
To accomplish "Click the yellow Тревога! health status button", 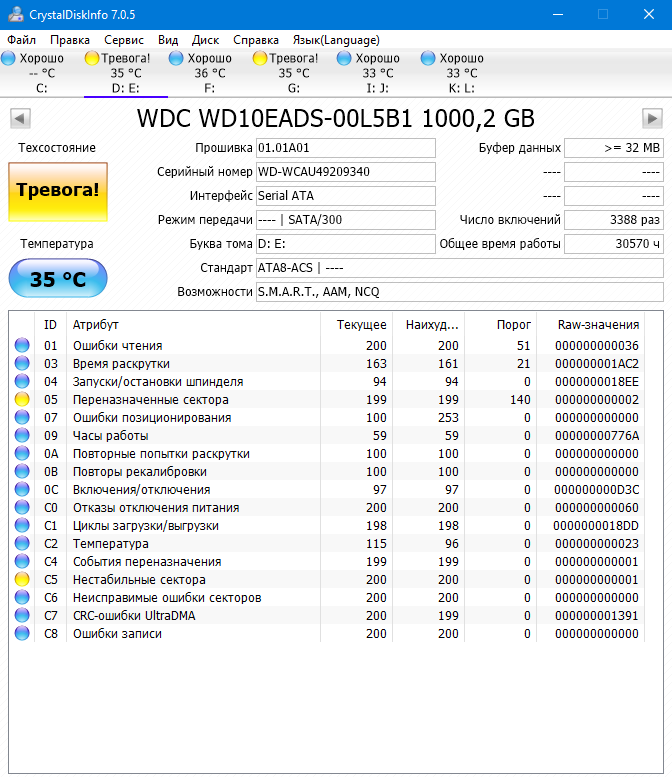I will tap(58, 191).
